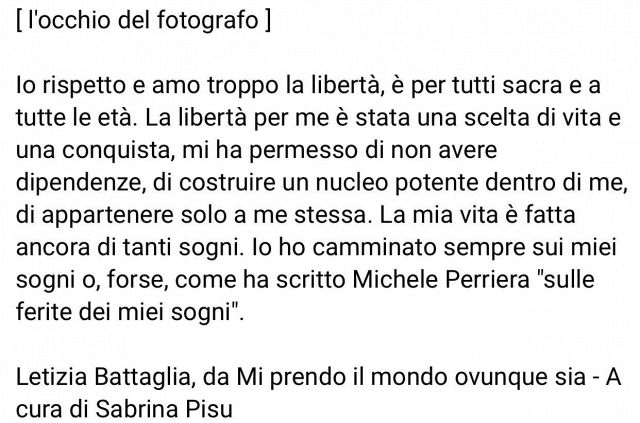Image resolution: width=640 pixels, height=423 pixels.
Task: Click the heading "l'occhio del fotografo"
Action: 143,20
